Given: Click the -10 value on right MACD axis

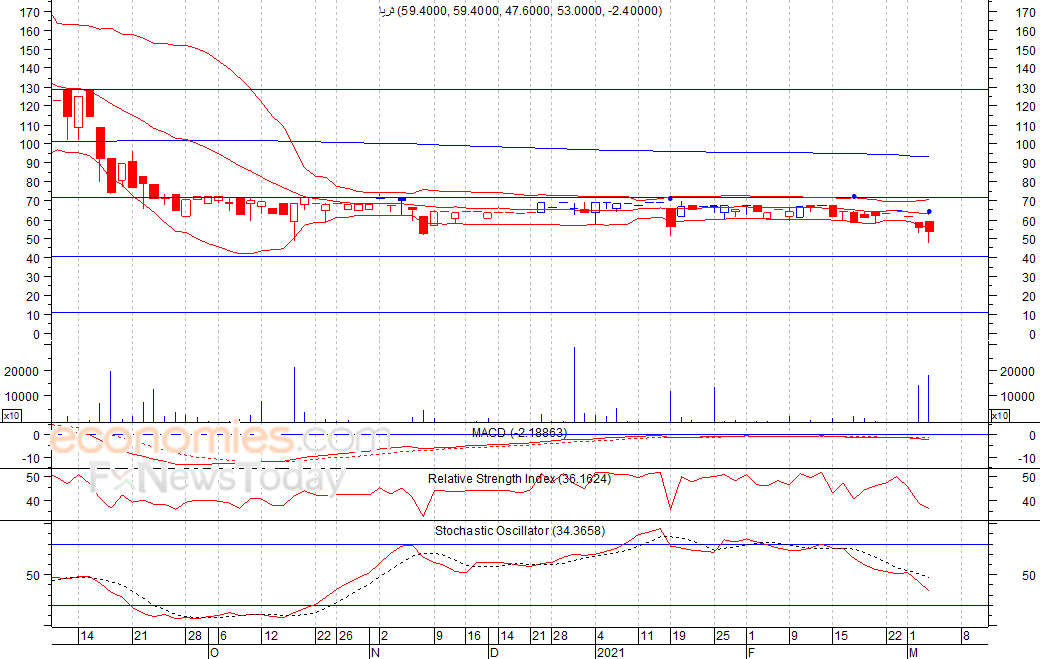Looking at the screenshot, I should (x=1026, y=458).
